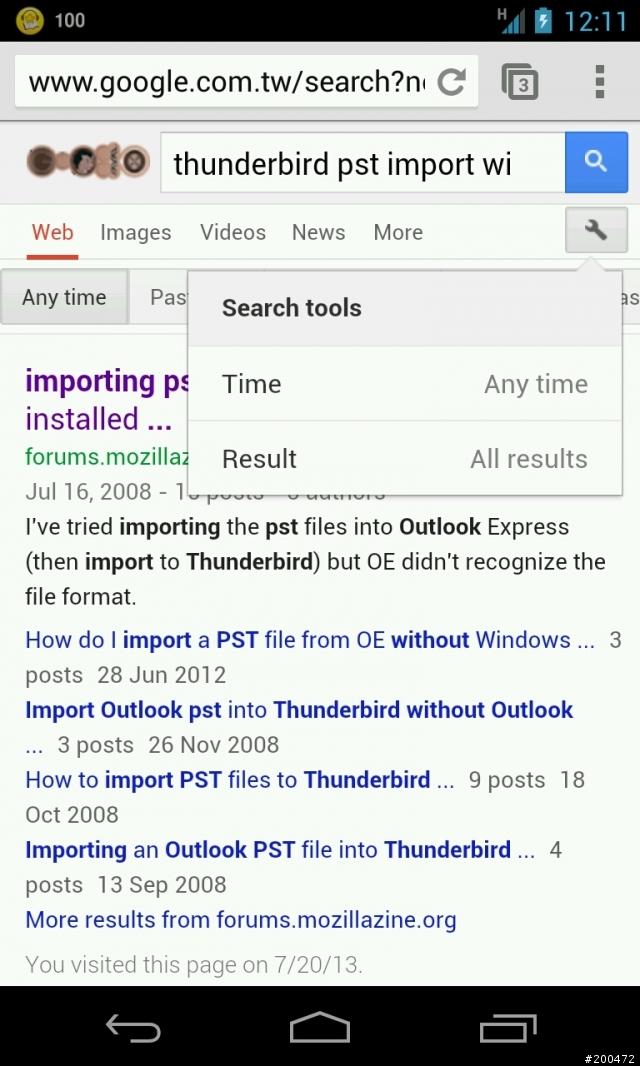Switch to the Images tab
The image size is (640, 1067).
coord(135,232)
